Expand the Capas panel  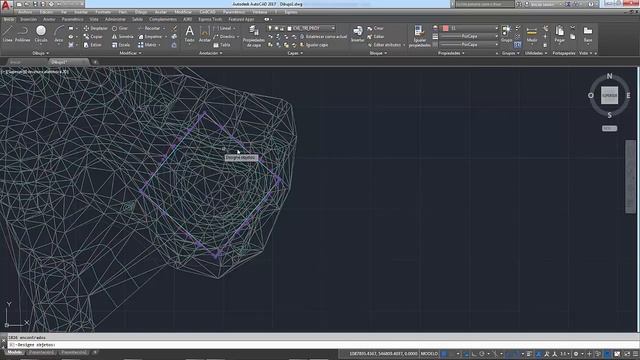click(295, 53)
